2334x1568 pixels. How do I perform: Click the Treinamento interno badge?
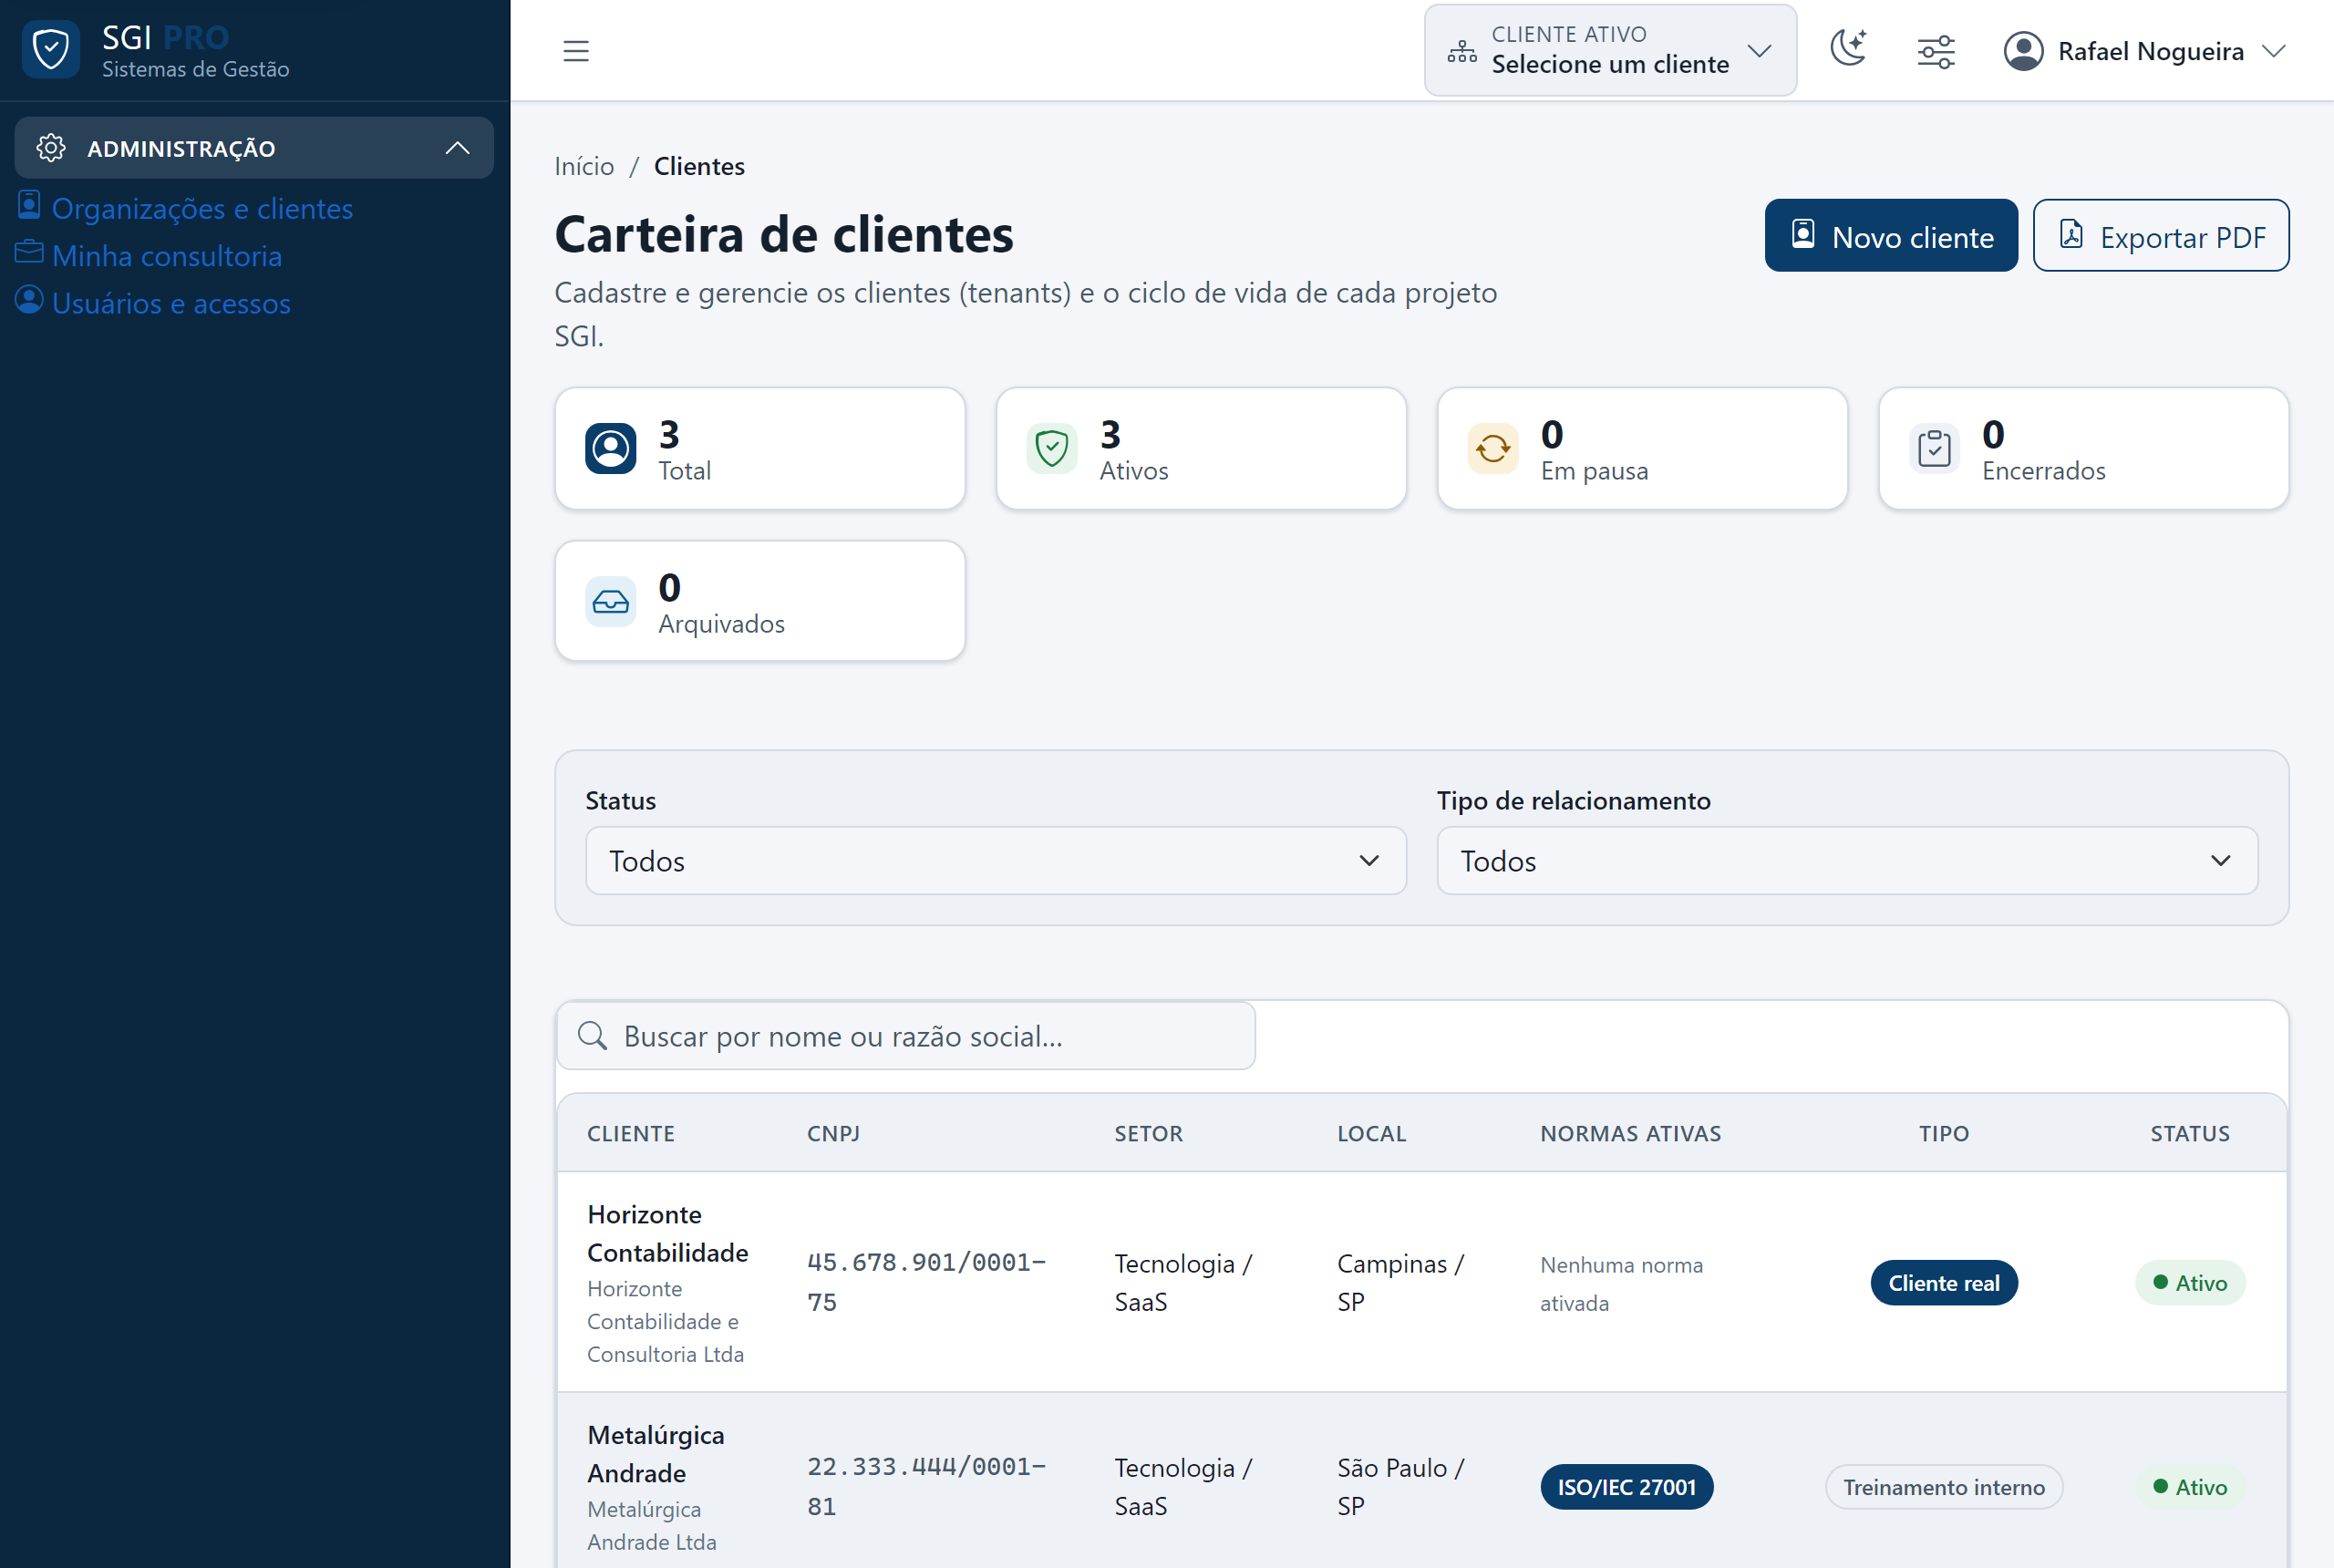pyautogui.click(x=1943, y=1487)
